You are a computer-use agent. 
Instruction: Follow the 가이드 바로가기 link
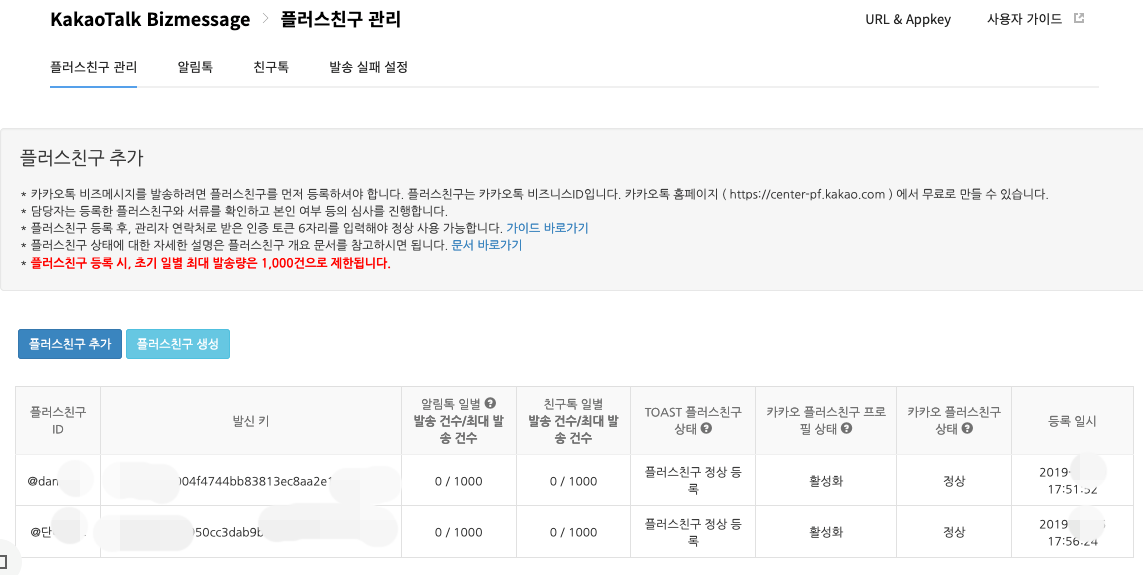[547, 228]
